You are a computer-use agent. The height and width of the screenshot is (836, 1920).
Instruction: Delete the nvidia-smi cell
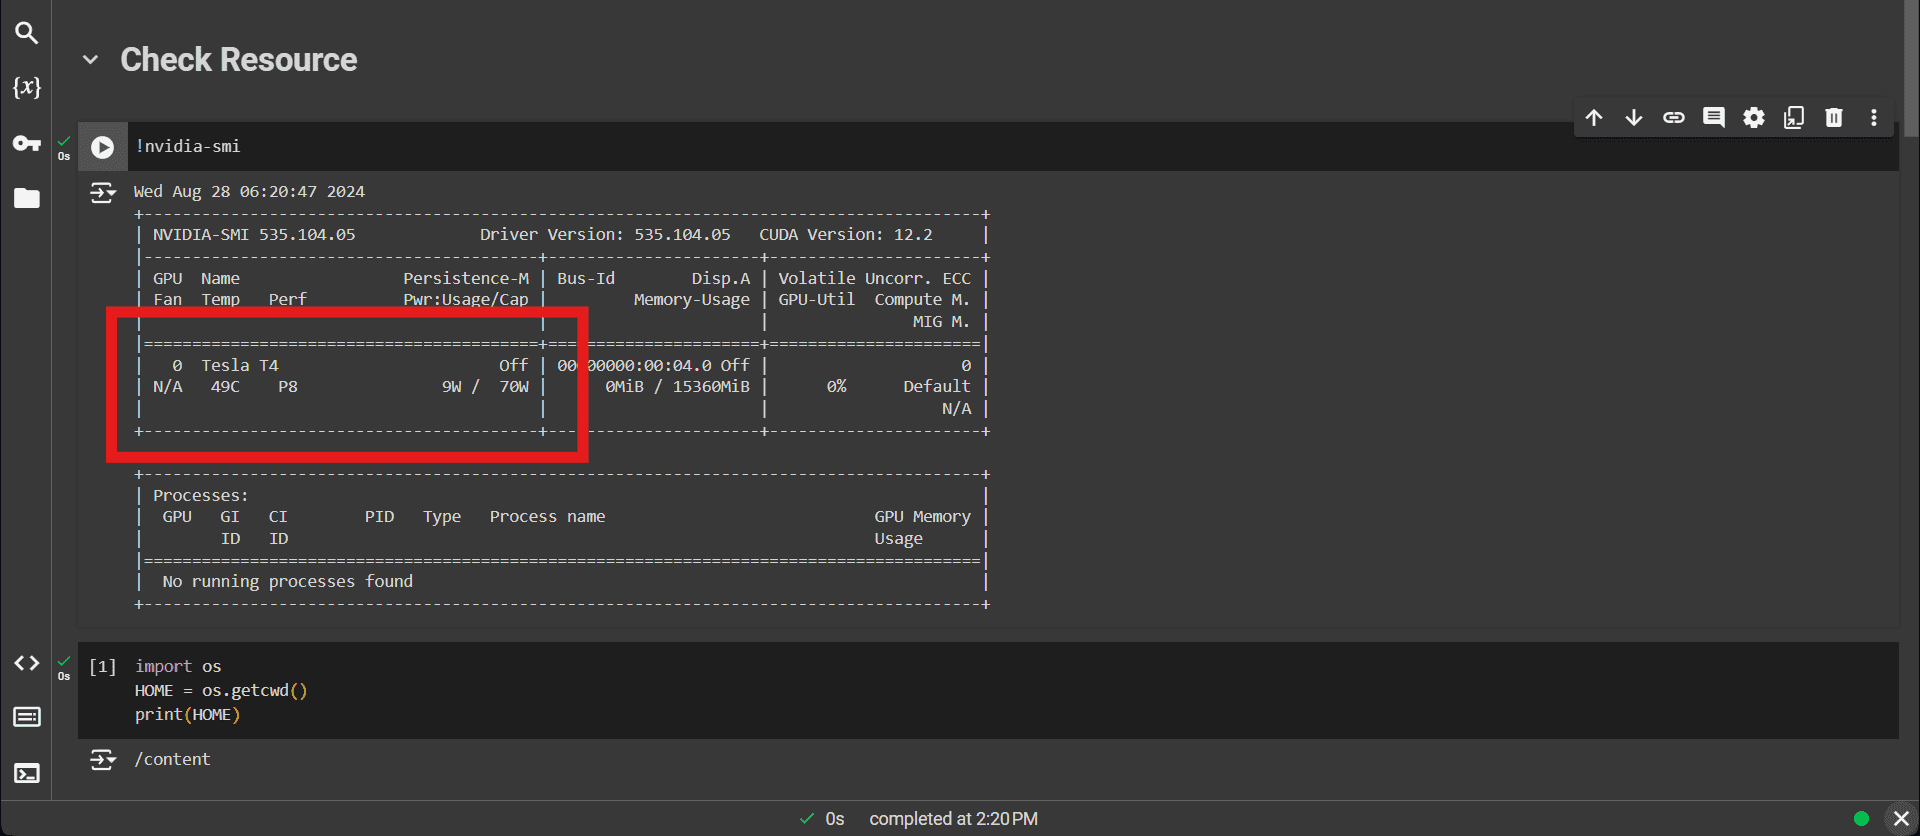coord(1834,118)
